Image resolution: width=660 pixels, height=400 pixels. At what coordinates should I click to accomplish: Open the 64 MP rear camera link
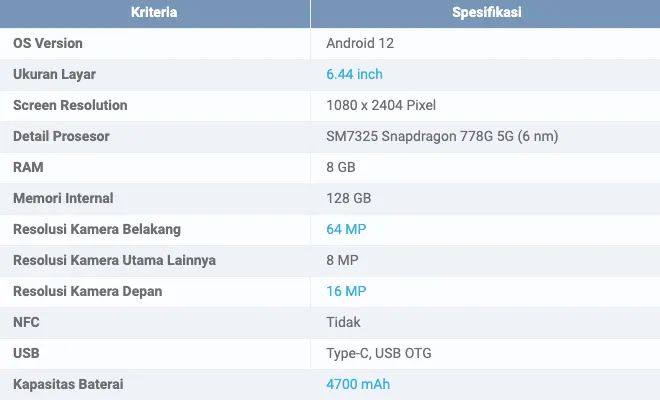tap(346, 229)
